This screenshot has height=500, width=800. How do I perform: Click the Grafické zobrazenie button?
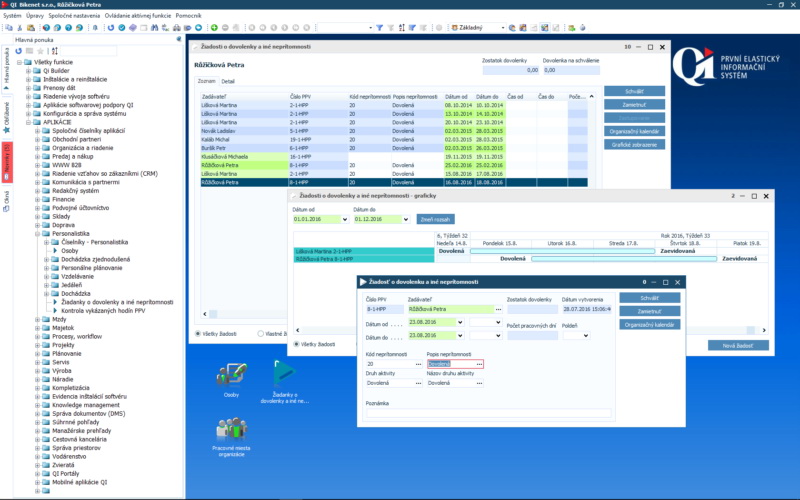633,144
